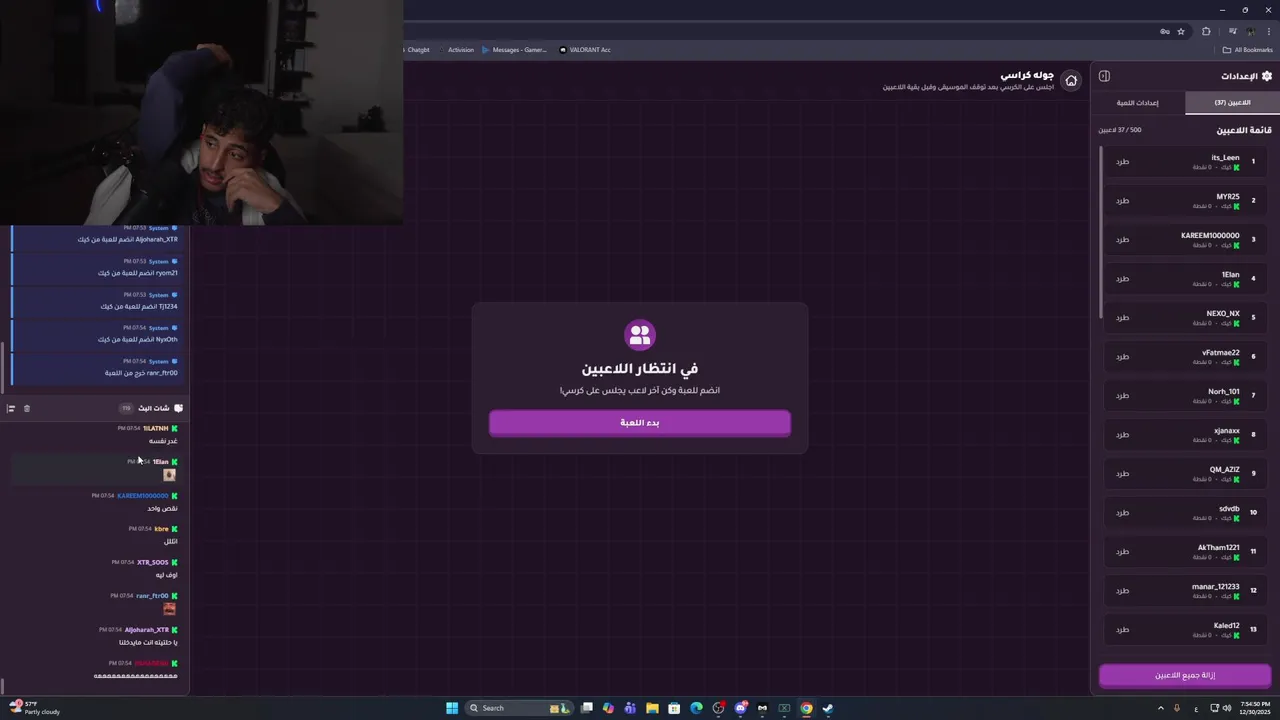Kick player MYR25
The height and width of the screenshot is (720, 1280).
1122,201
